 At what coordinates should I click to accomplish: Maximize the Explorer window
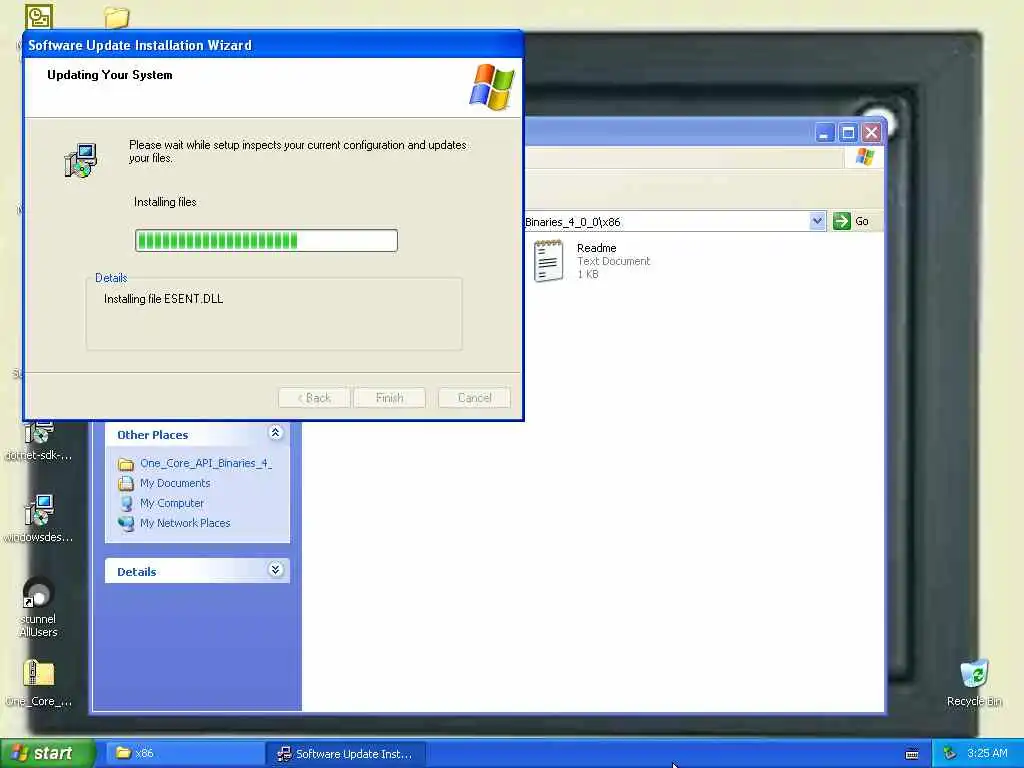[848, 133]
